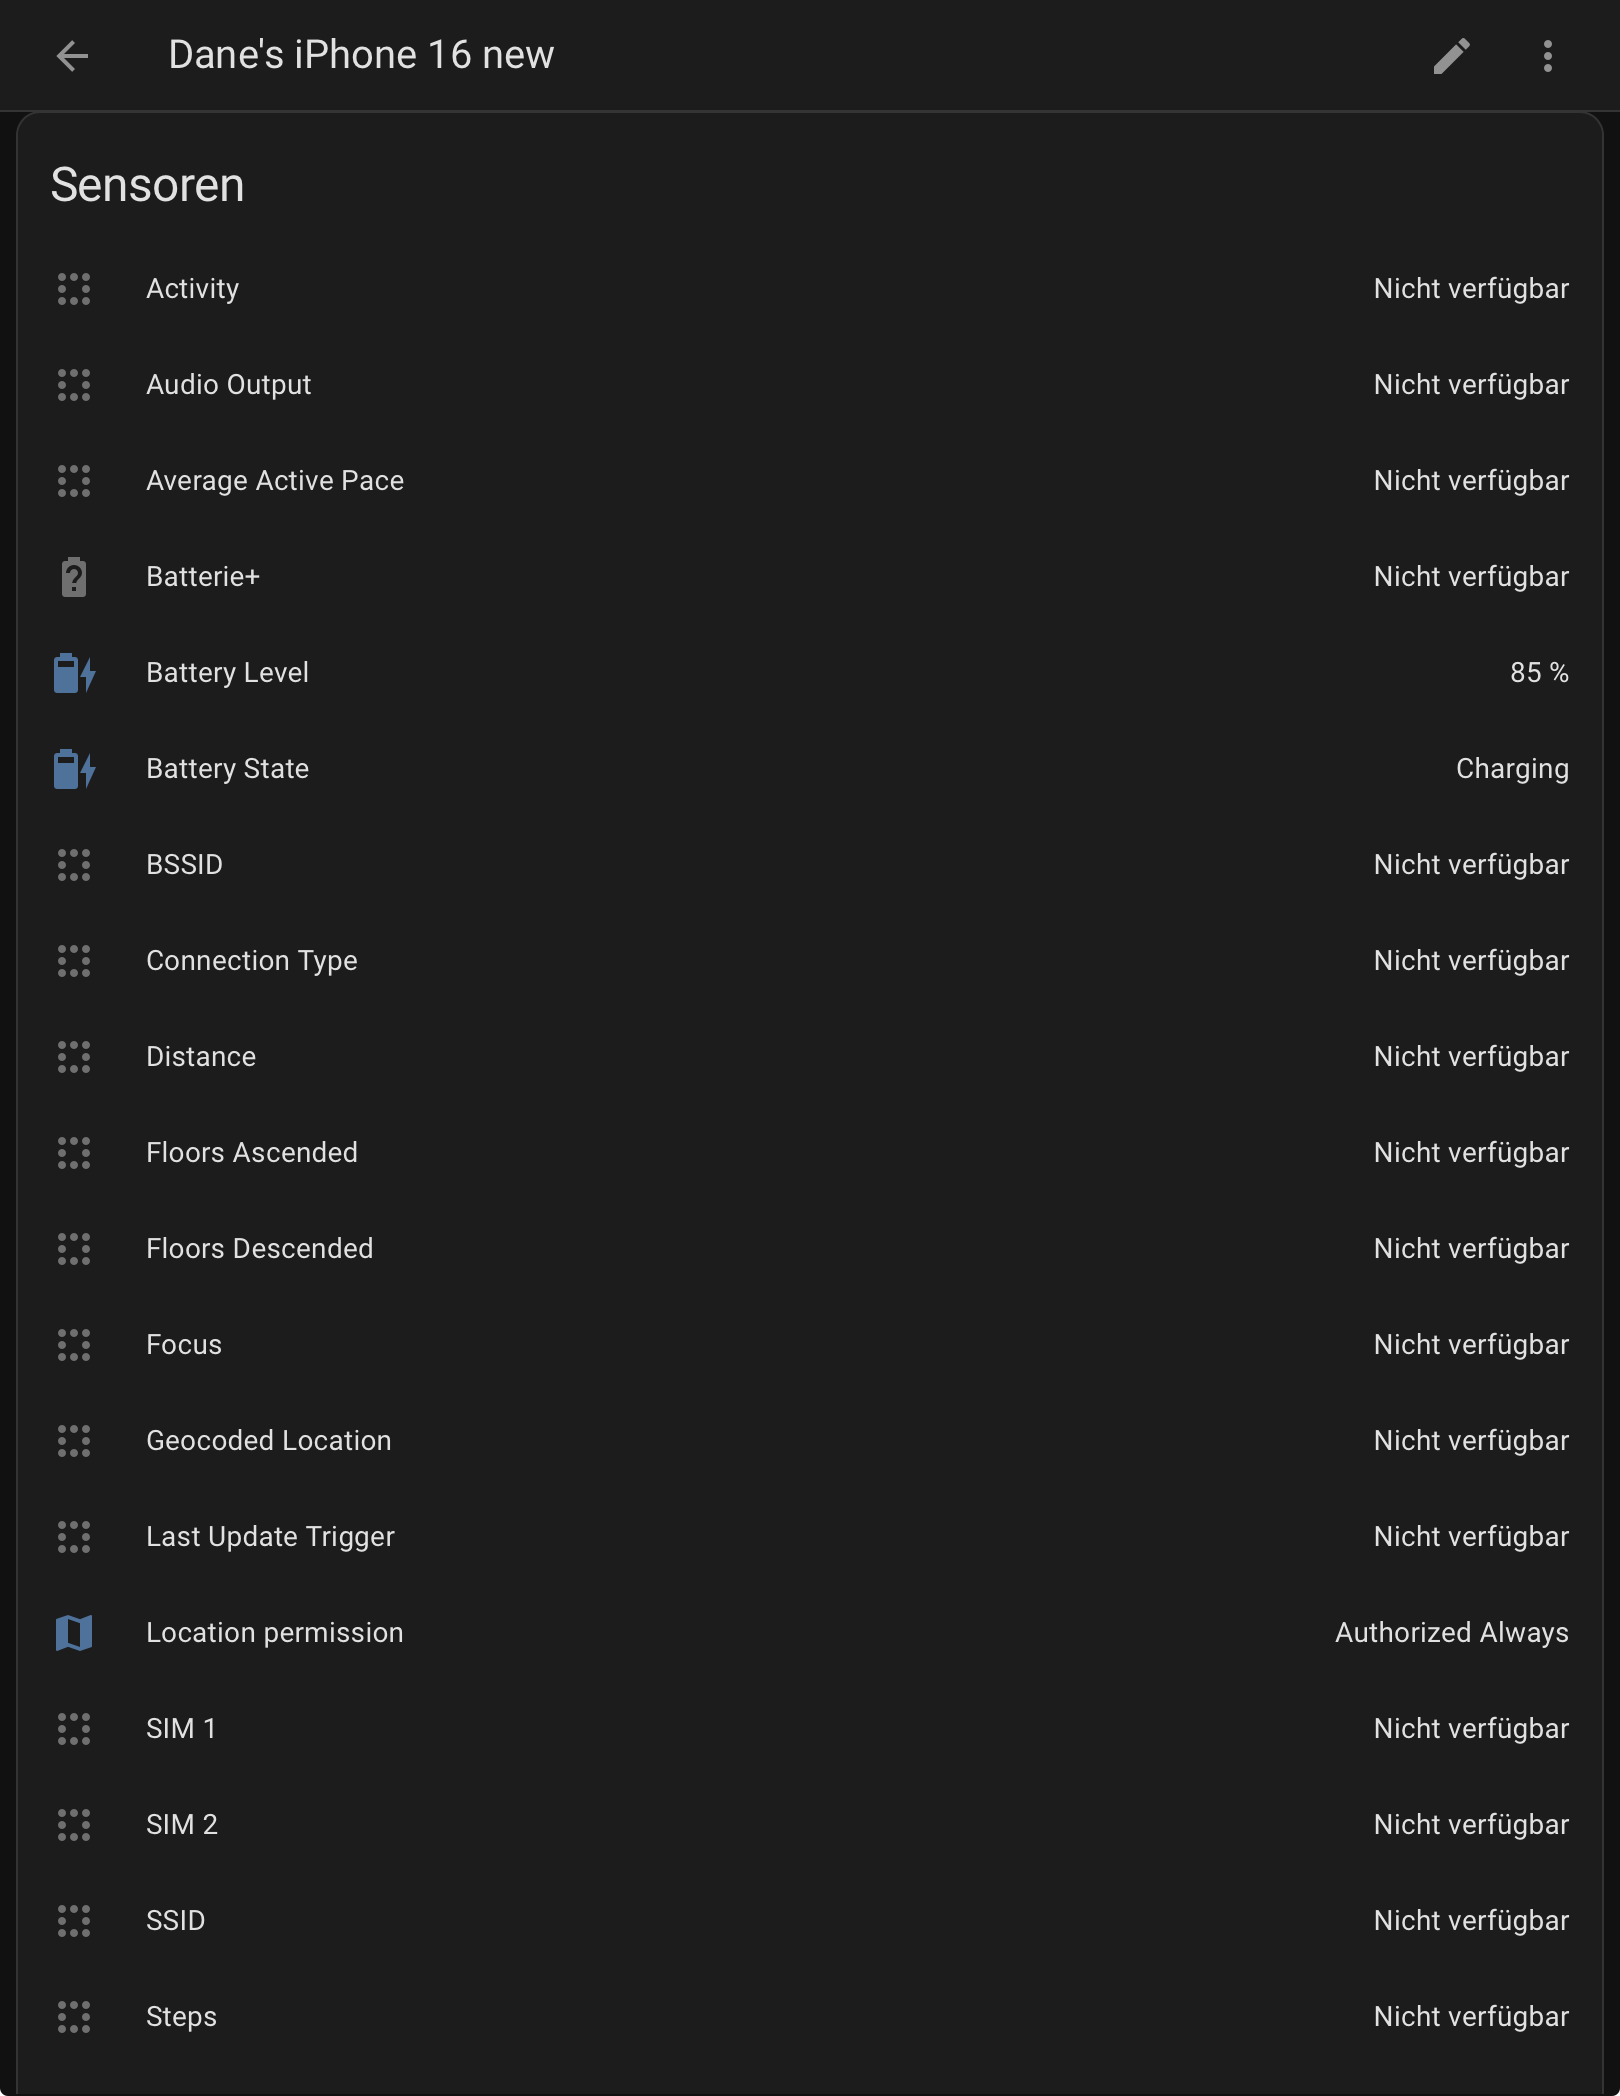Image resolution: width=1620 pixels, height=2096 pixels.
Task: Click the Battery Level charging icon
Action: (74, 673)
